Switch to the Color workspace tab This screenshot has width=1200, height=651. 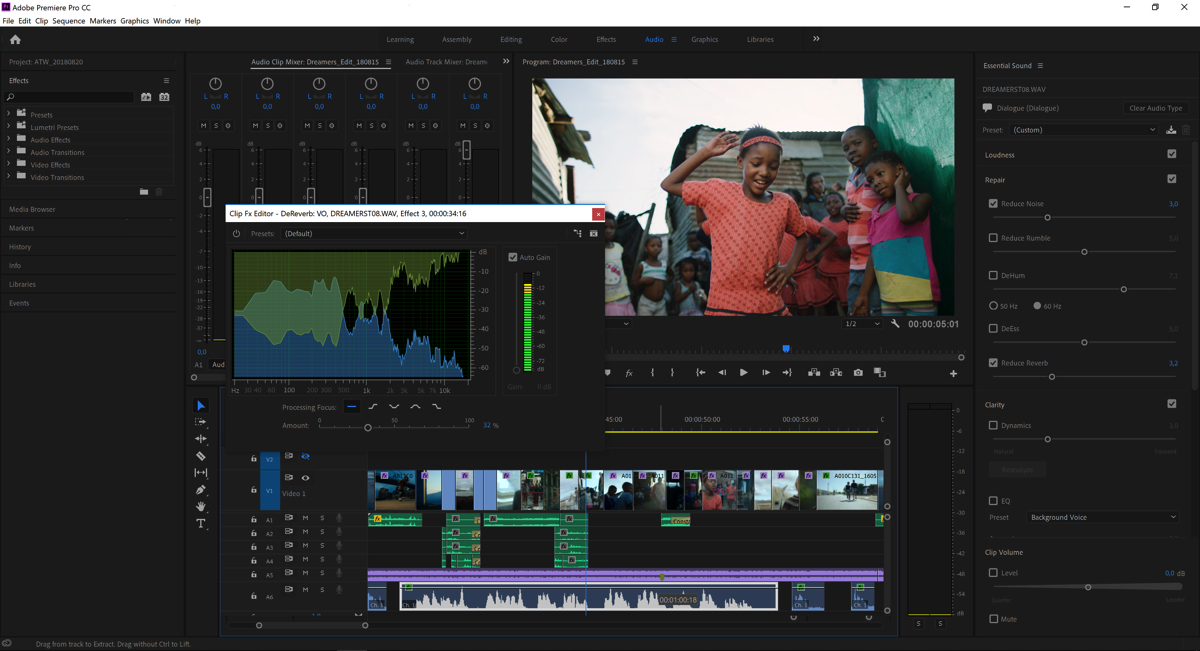[559, 40]
